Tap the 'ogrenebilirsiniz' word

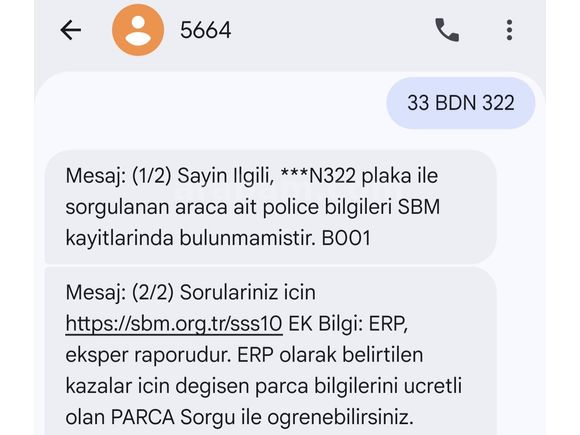[340, 418]
